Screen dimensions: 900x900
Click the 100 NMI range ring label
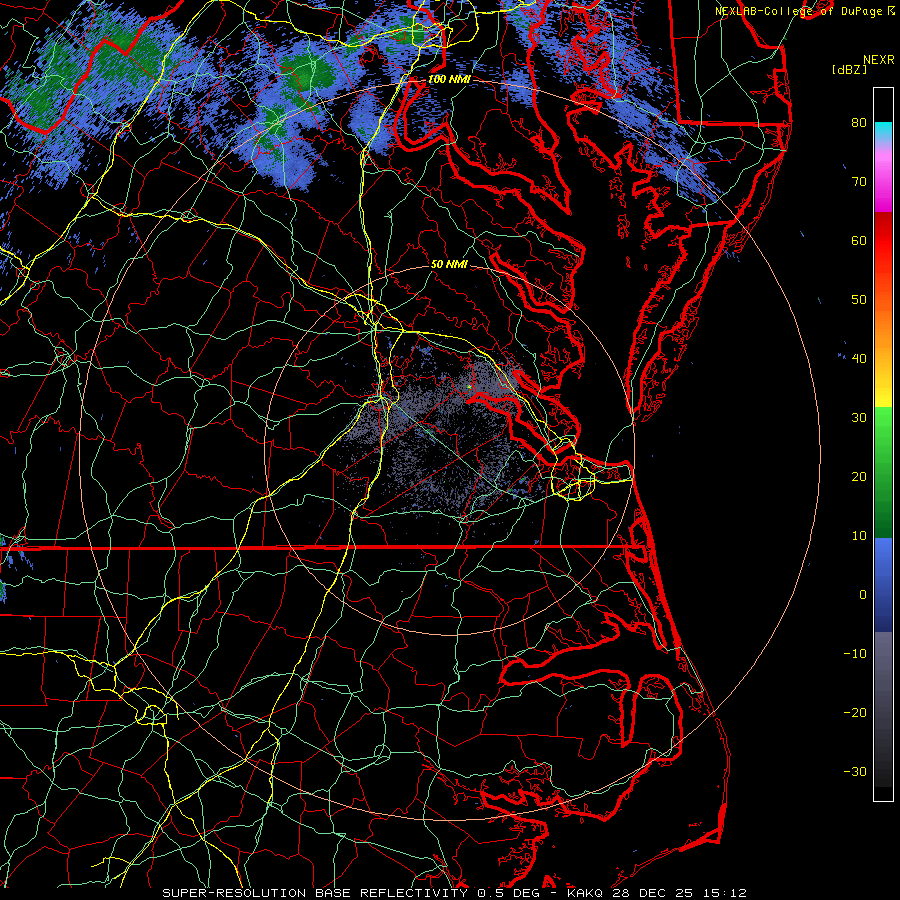[x=449, y=79]
